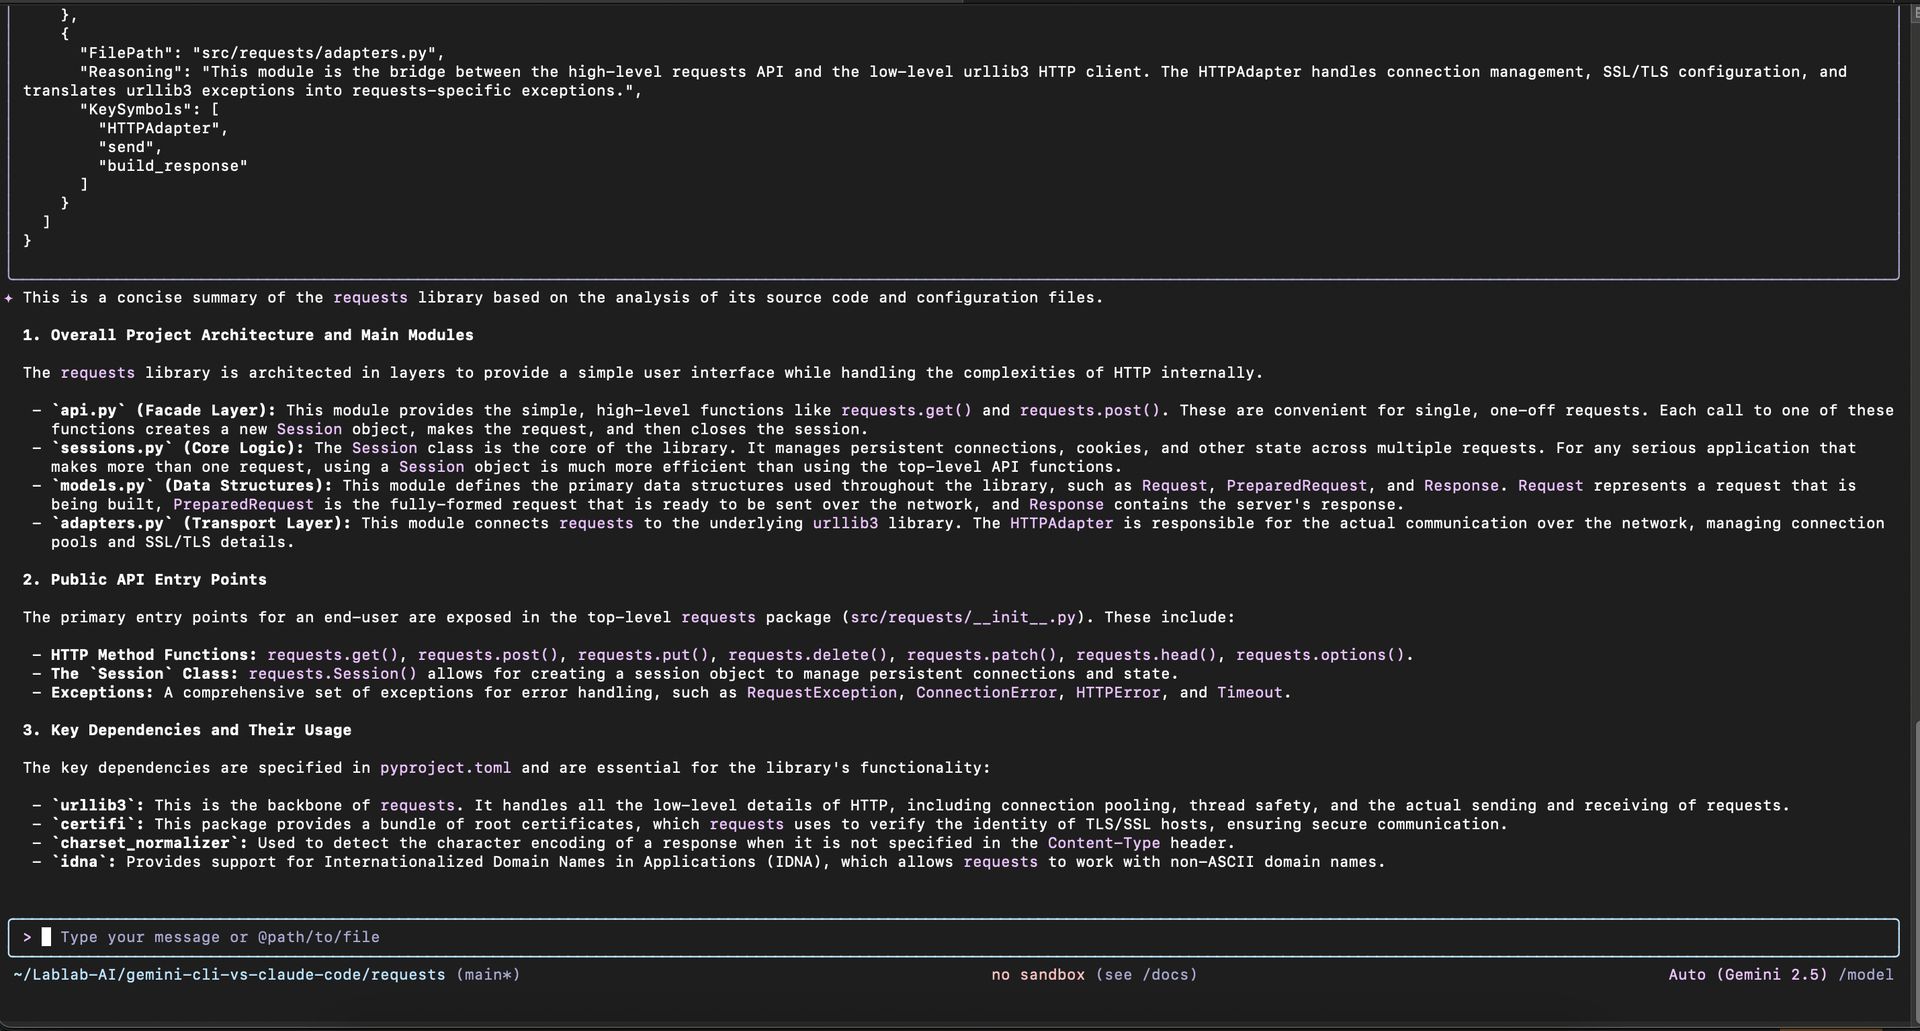1920x1031 pixels.
Task: Select the Auto (Gemini 2.5) model indicator
Action: tap(1749, 974)
